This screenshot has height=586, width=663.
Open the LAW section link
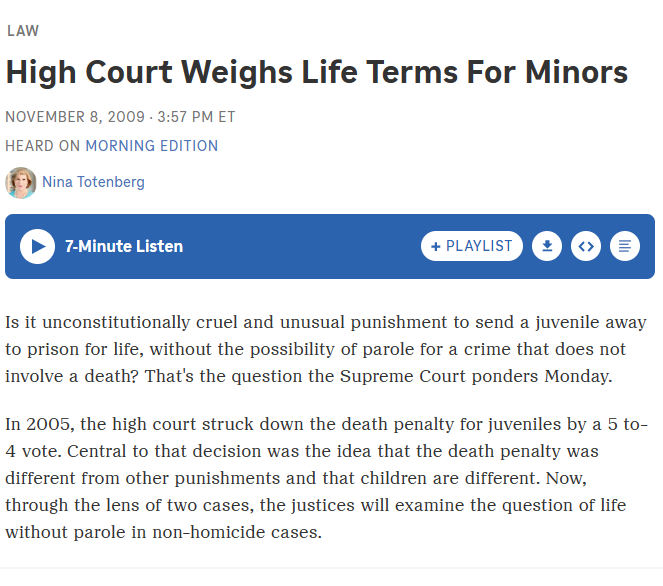23,30
